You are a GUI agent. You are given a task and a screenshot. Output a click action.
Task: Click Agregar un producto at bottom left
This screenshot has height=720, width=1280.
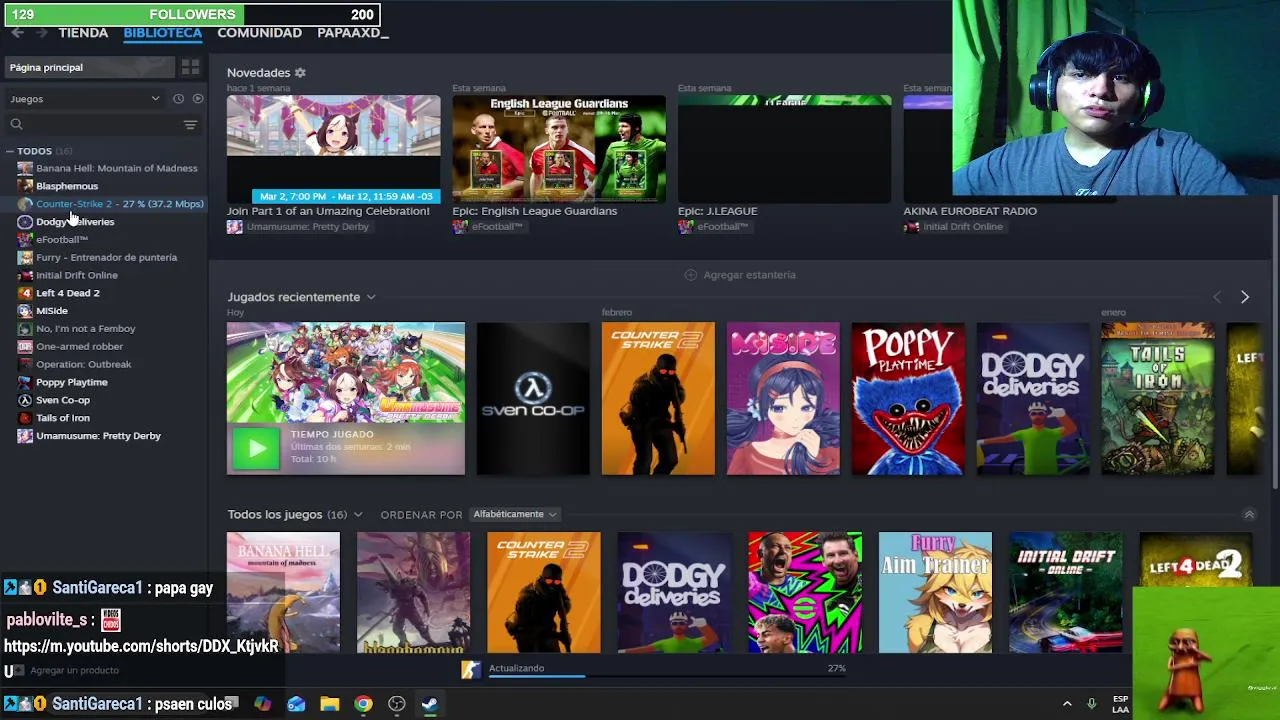click(74, 670)
